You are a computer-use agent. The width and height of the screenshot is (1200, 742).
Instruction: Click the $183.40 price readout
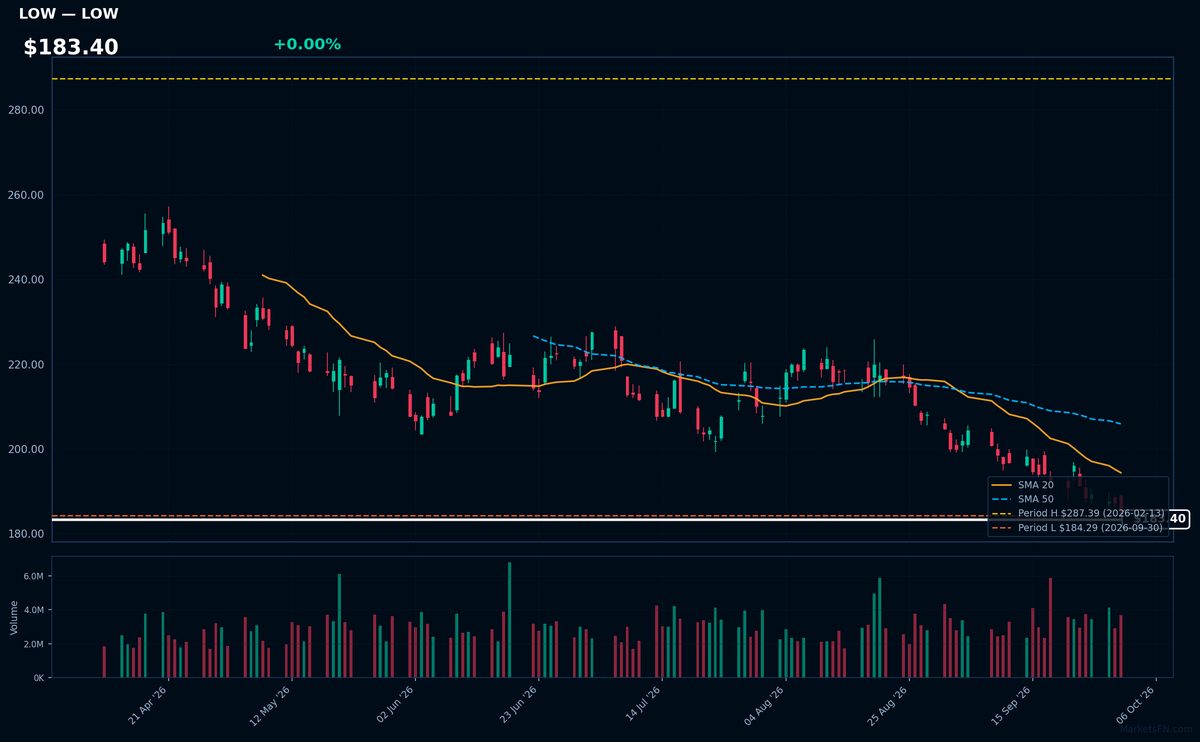point(71,47)
